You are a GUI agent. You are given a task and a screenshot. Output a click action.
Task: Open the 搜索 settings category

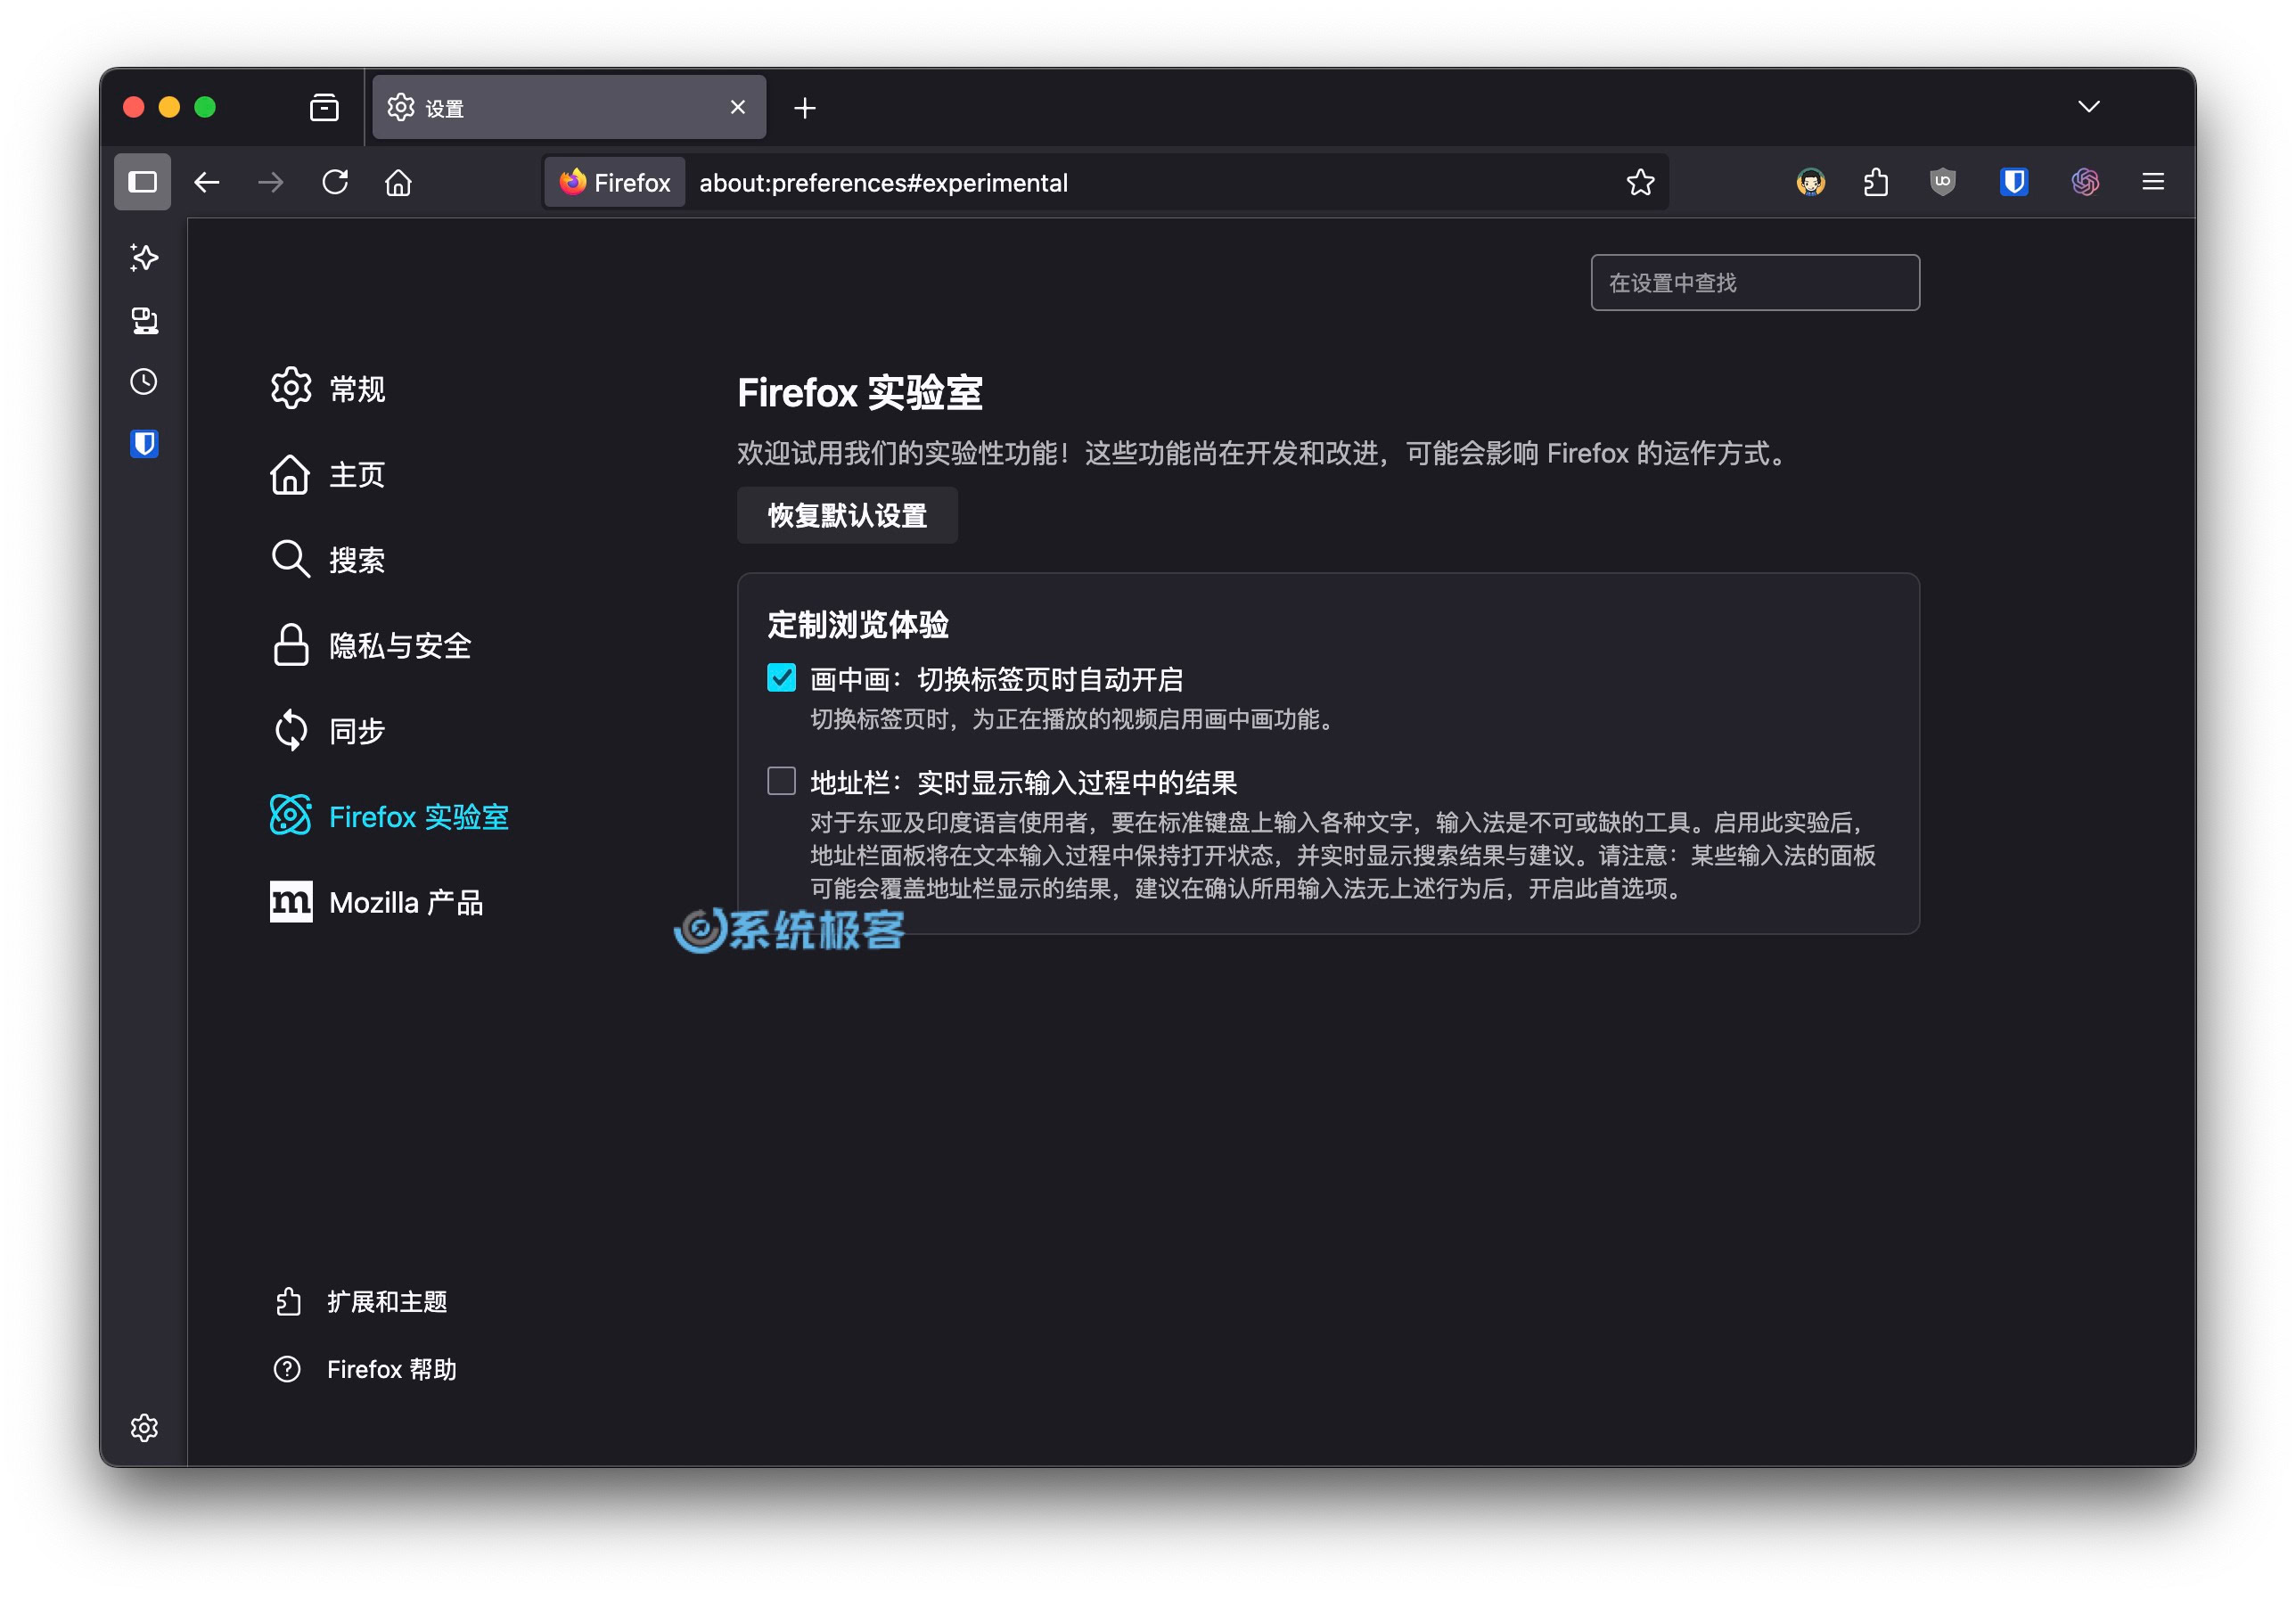click(328, 559)
